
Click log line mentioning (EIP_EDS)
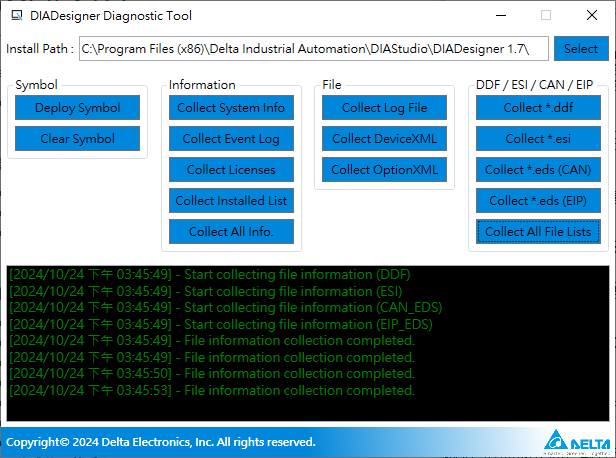(221, 324)
